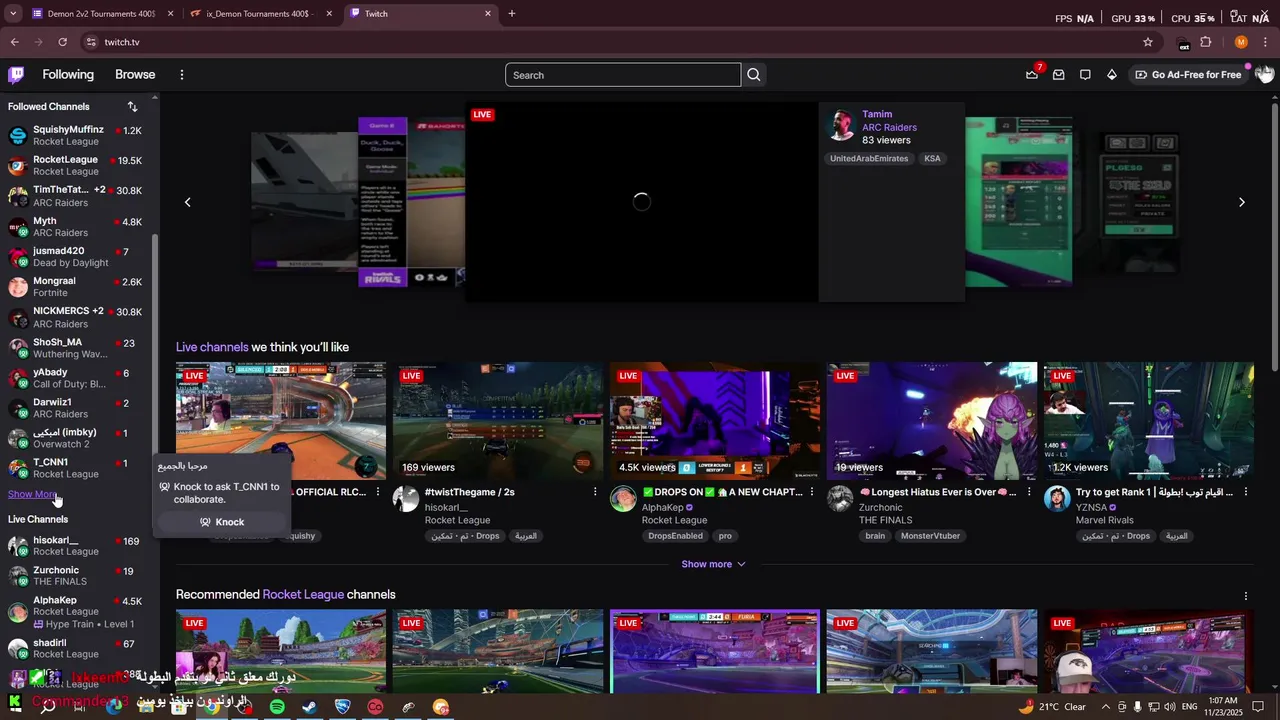Screen dimensions: 1280x720
Task: Open Prime Gaming loot crown icon
Action: (x=1032, y=75)
